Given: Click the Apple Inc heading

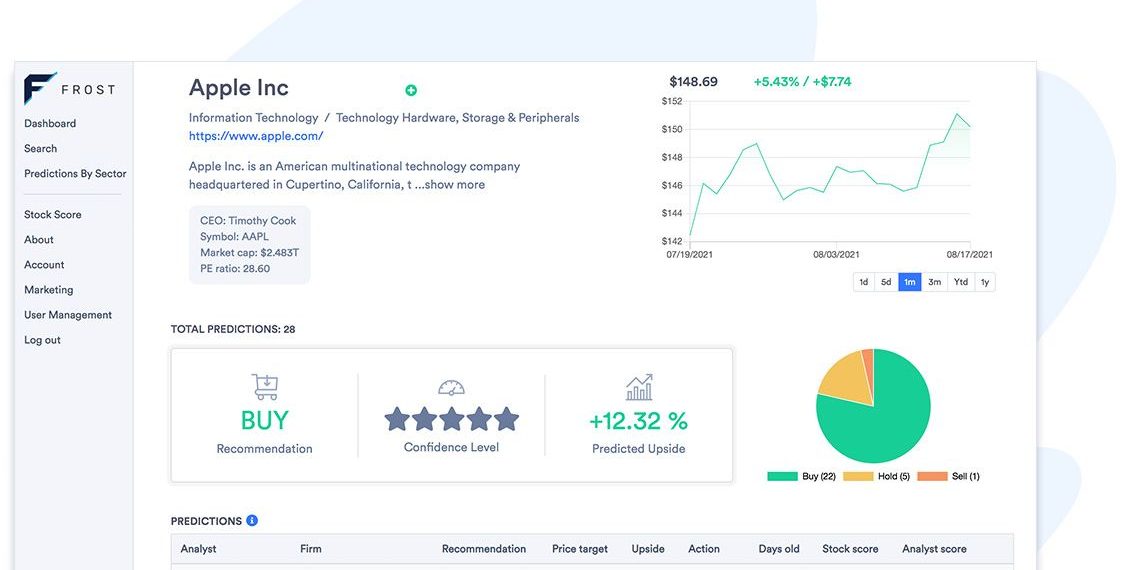Looking at the screenshot, I should (x=239, y=88).
